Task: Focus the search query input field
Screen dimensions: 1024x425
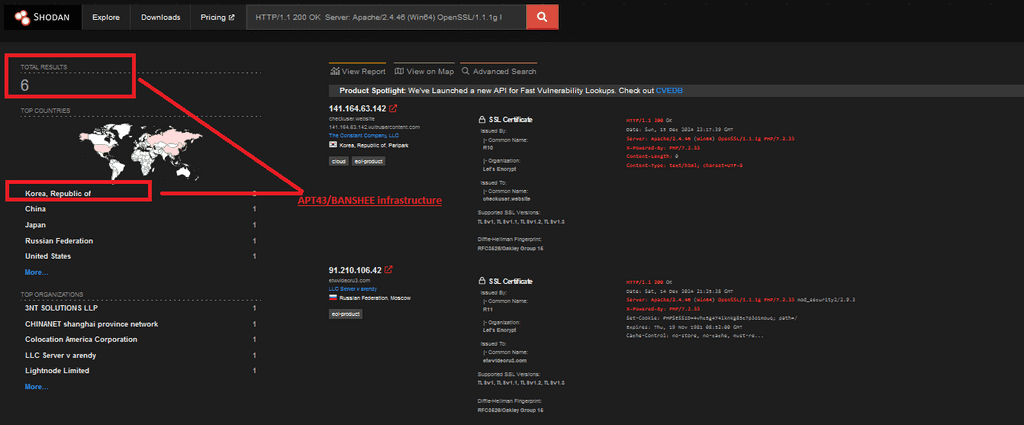Action: (386, 18)
